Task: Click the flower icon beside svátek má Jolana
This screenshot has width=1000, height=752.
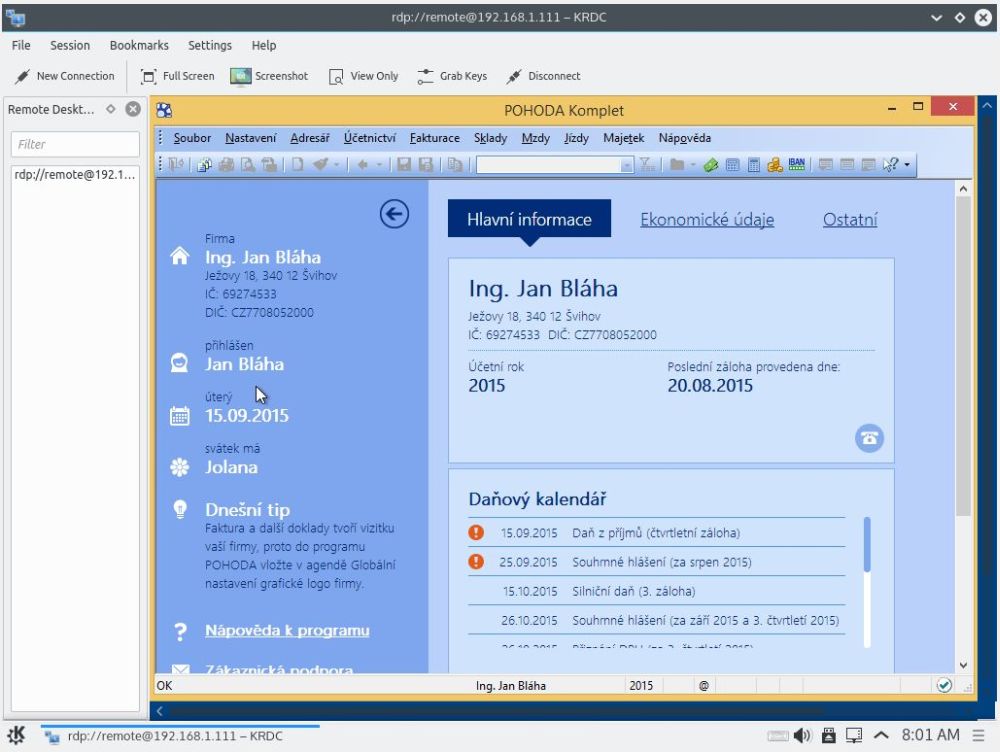Action: [x=180, y=467]
